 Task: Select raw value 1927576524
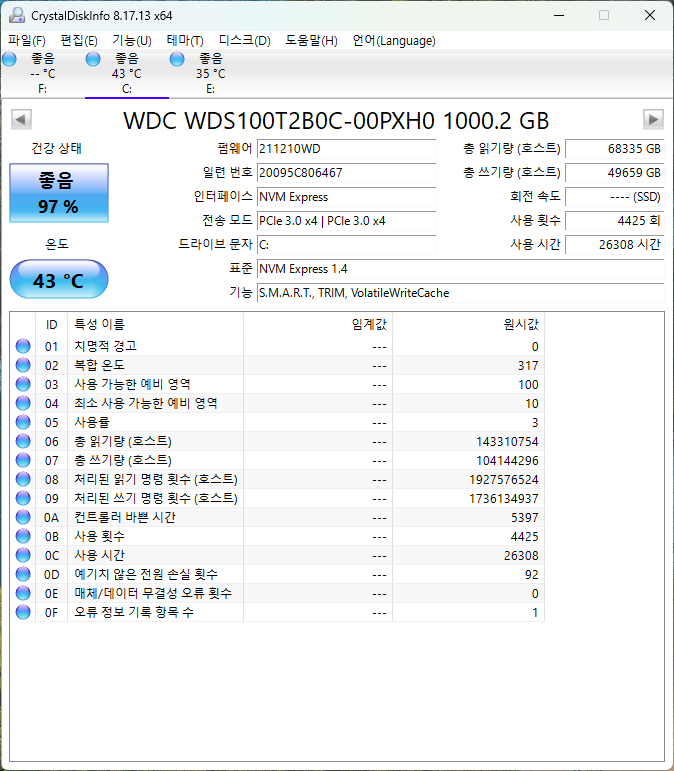click(503, 480)
